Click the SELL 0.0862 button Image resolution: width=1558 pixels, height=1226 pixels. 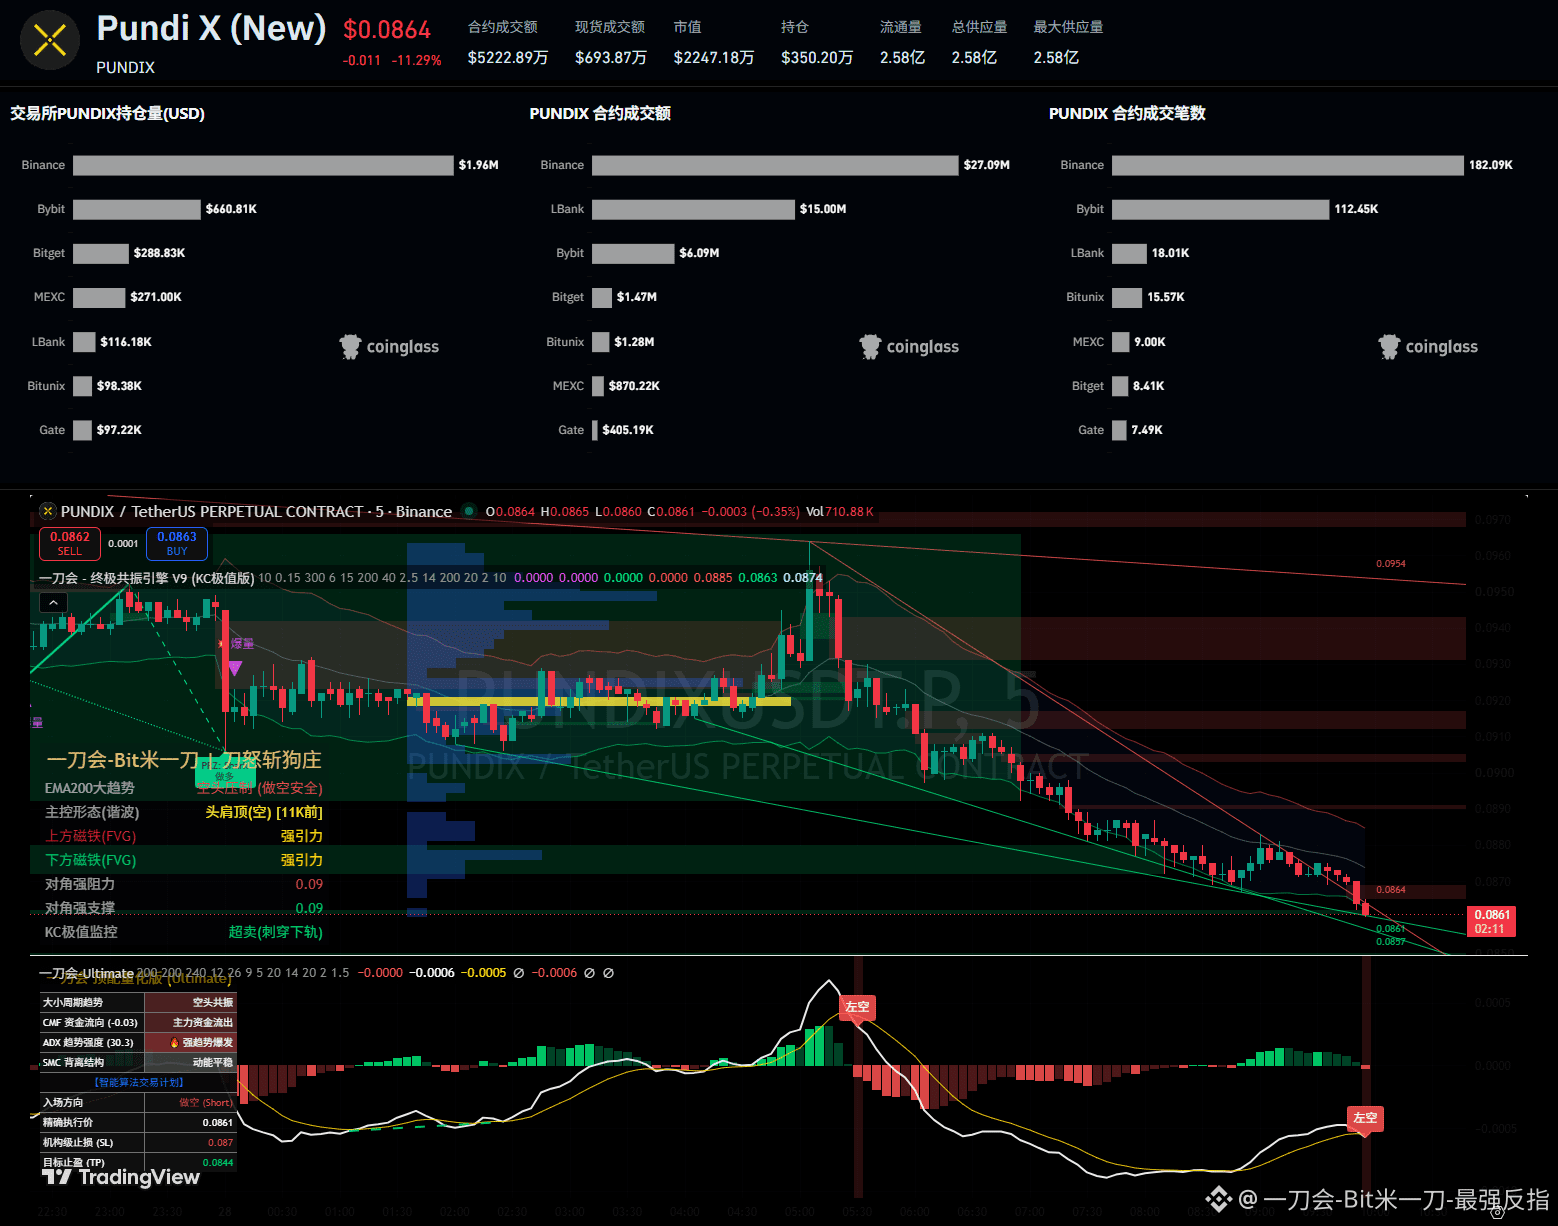[70, 543]
